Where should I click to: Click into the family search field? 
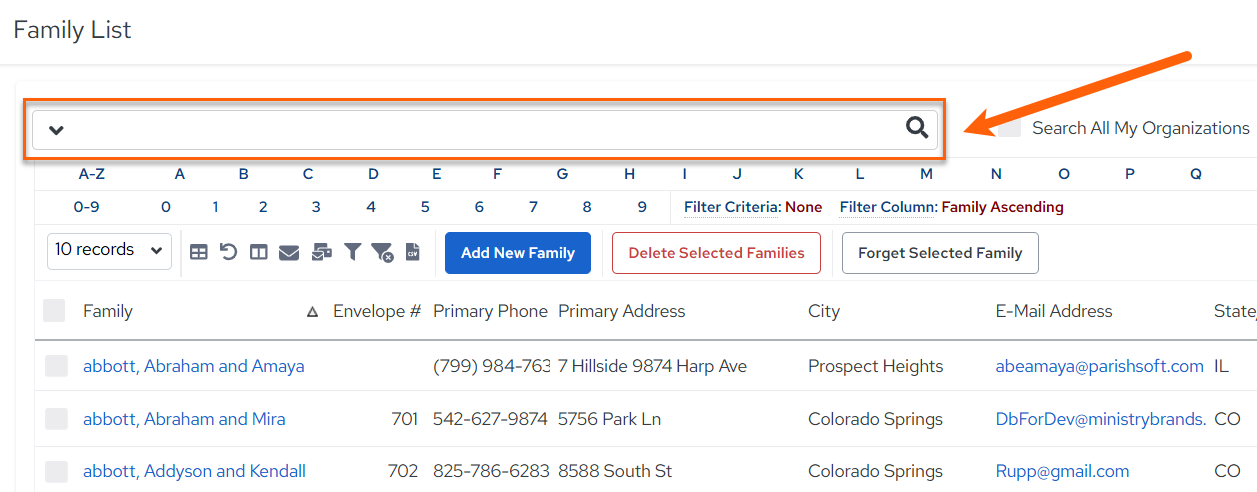(485, 129)
